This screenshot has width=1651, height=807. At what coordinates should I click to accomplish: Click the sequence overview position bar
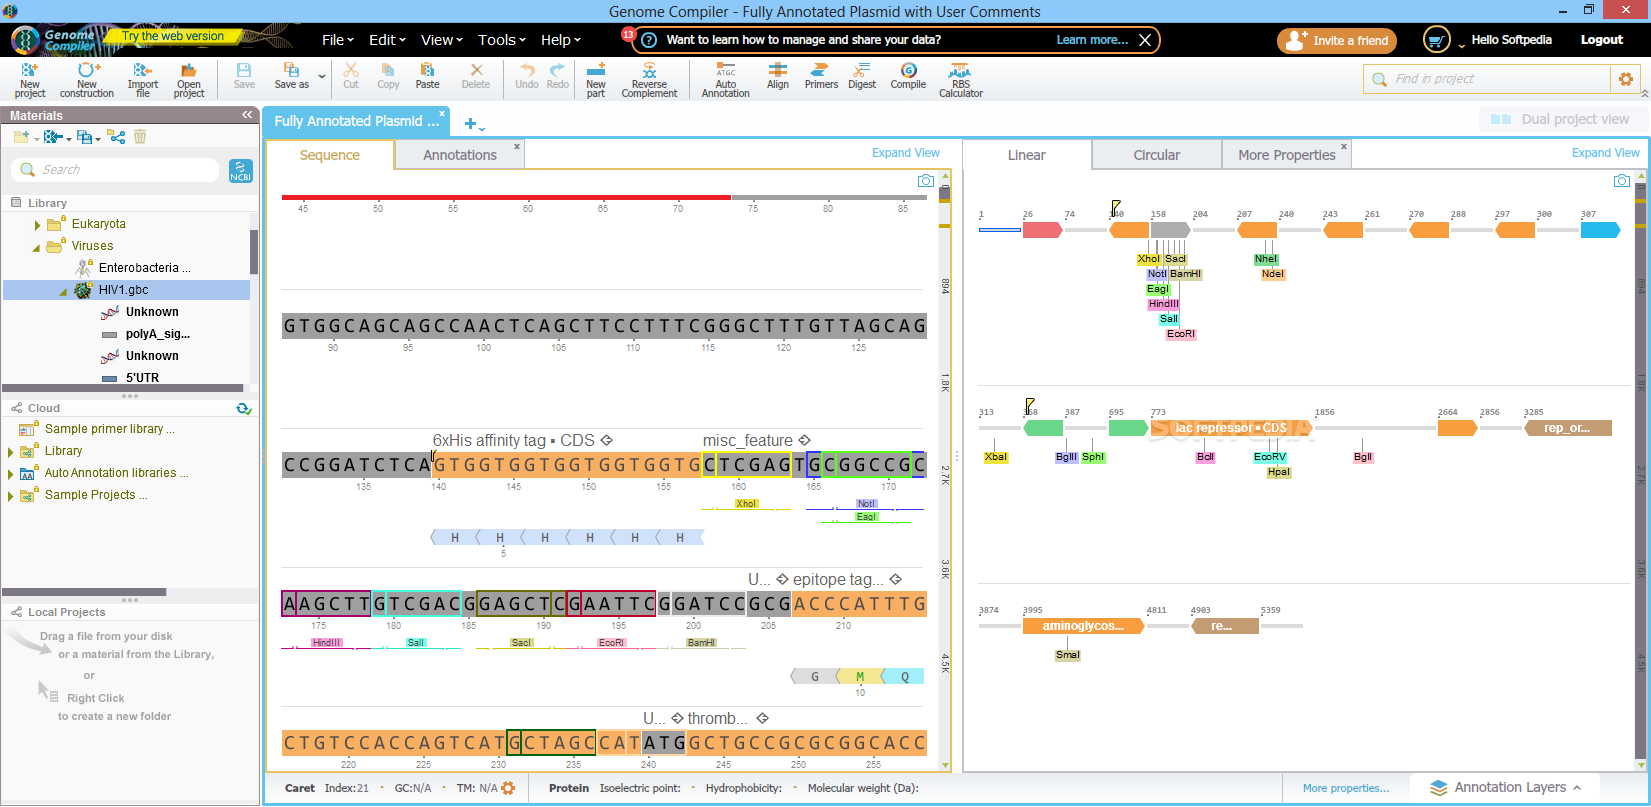604,198
